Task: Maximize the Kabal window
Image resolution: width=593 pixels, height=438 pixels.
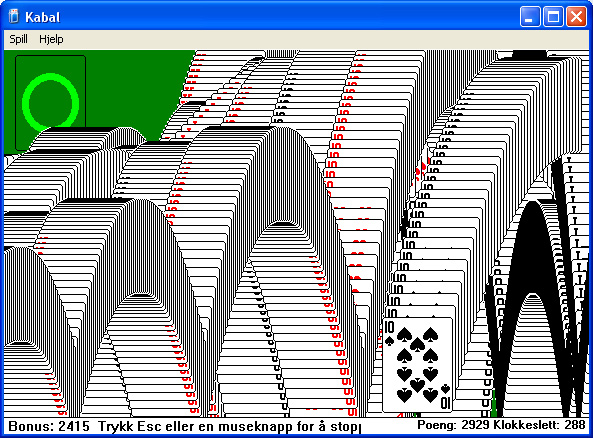Action: click(553, 17)
